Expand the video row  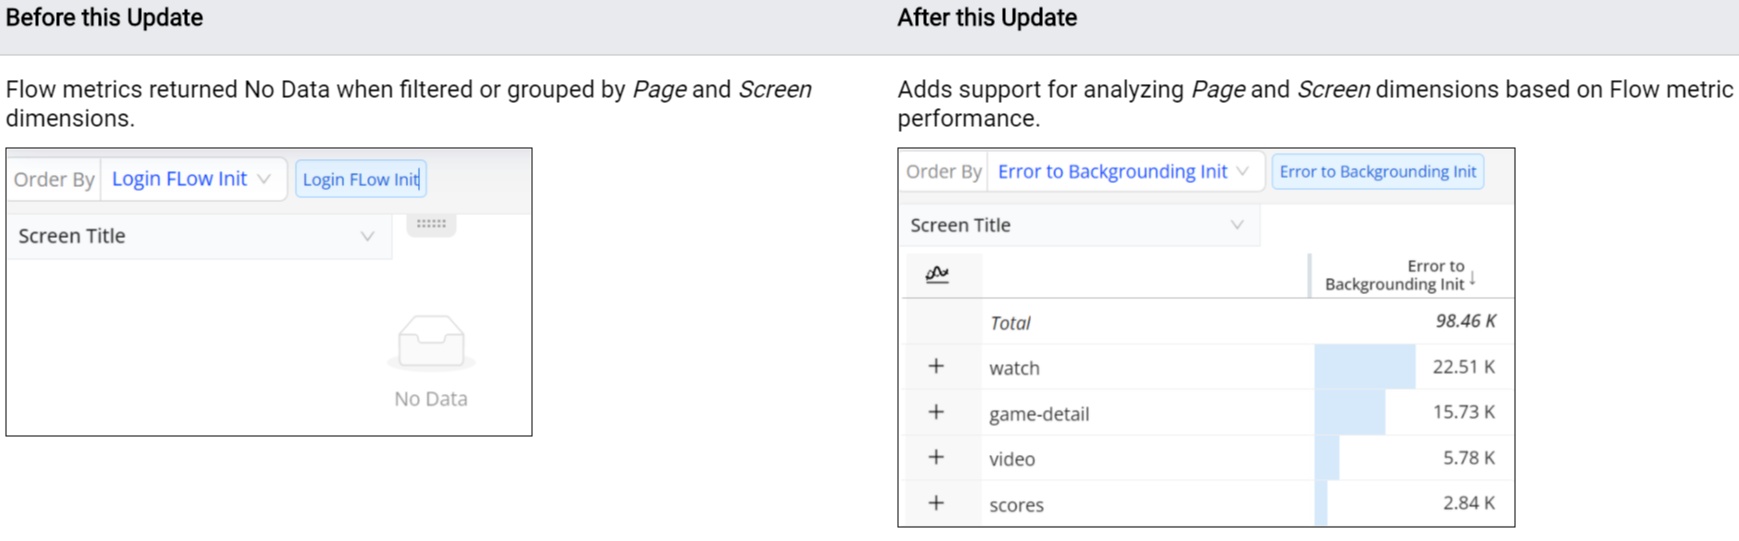pos(936,458)
